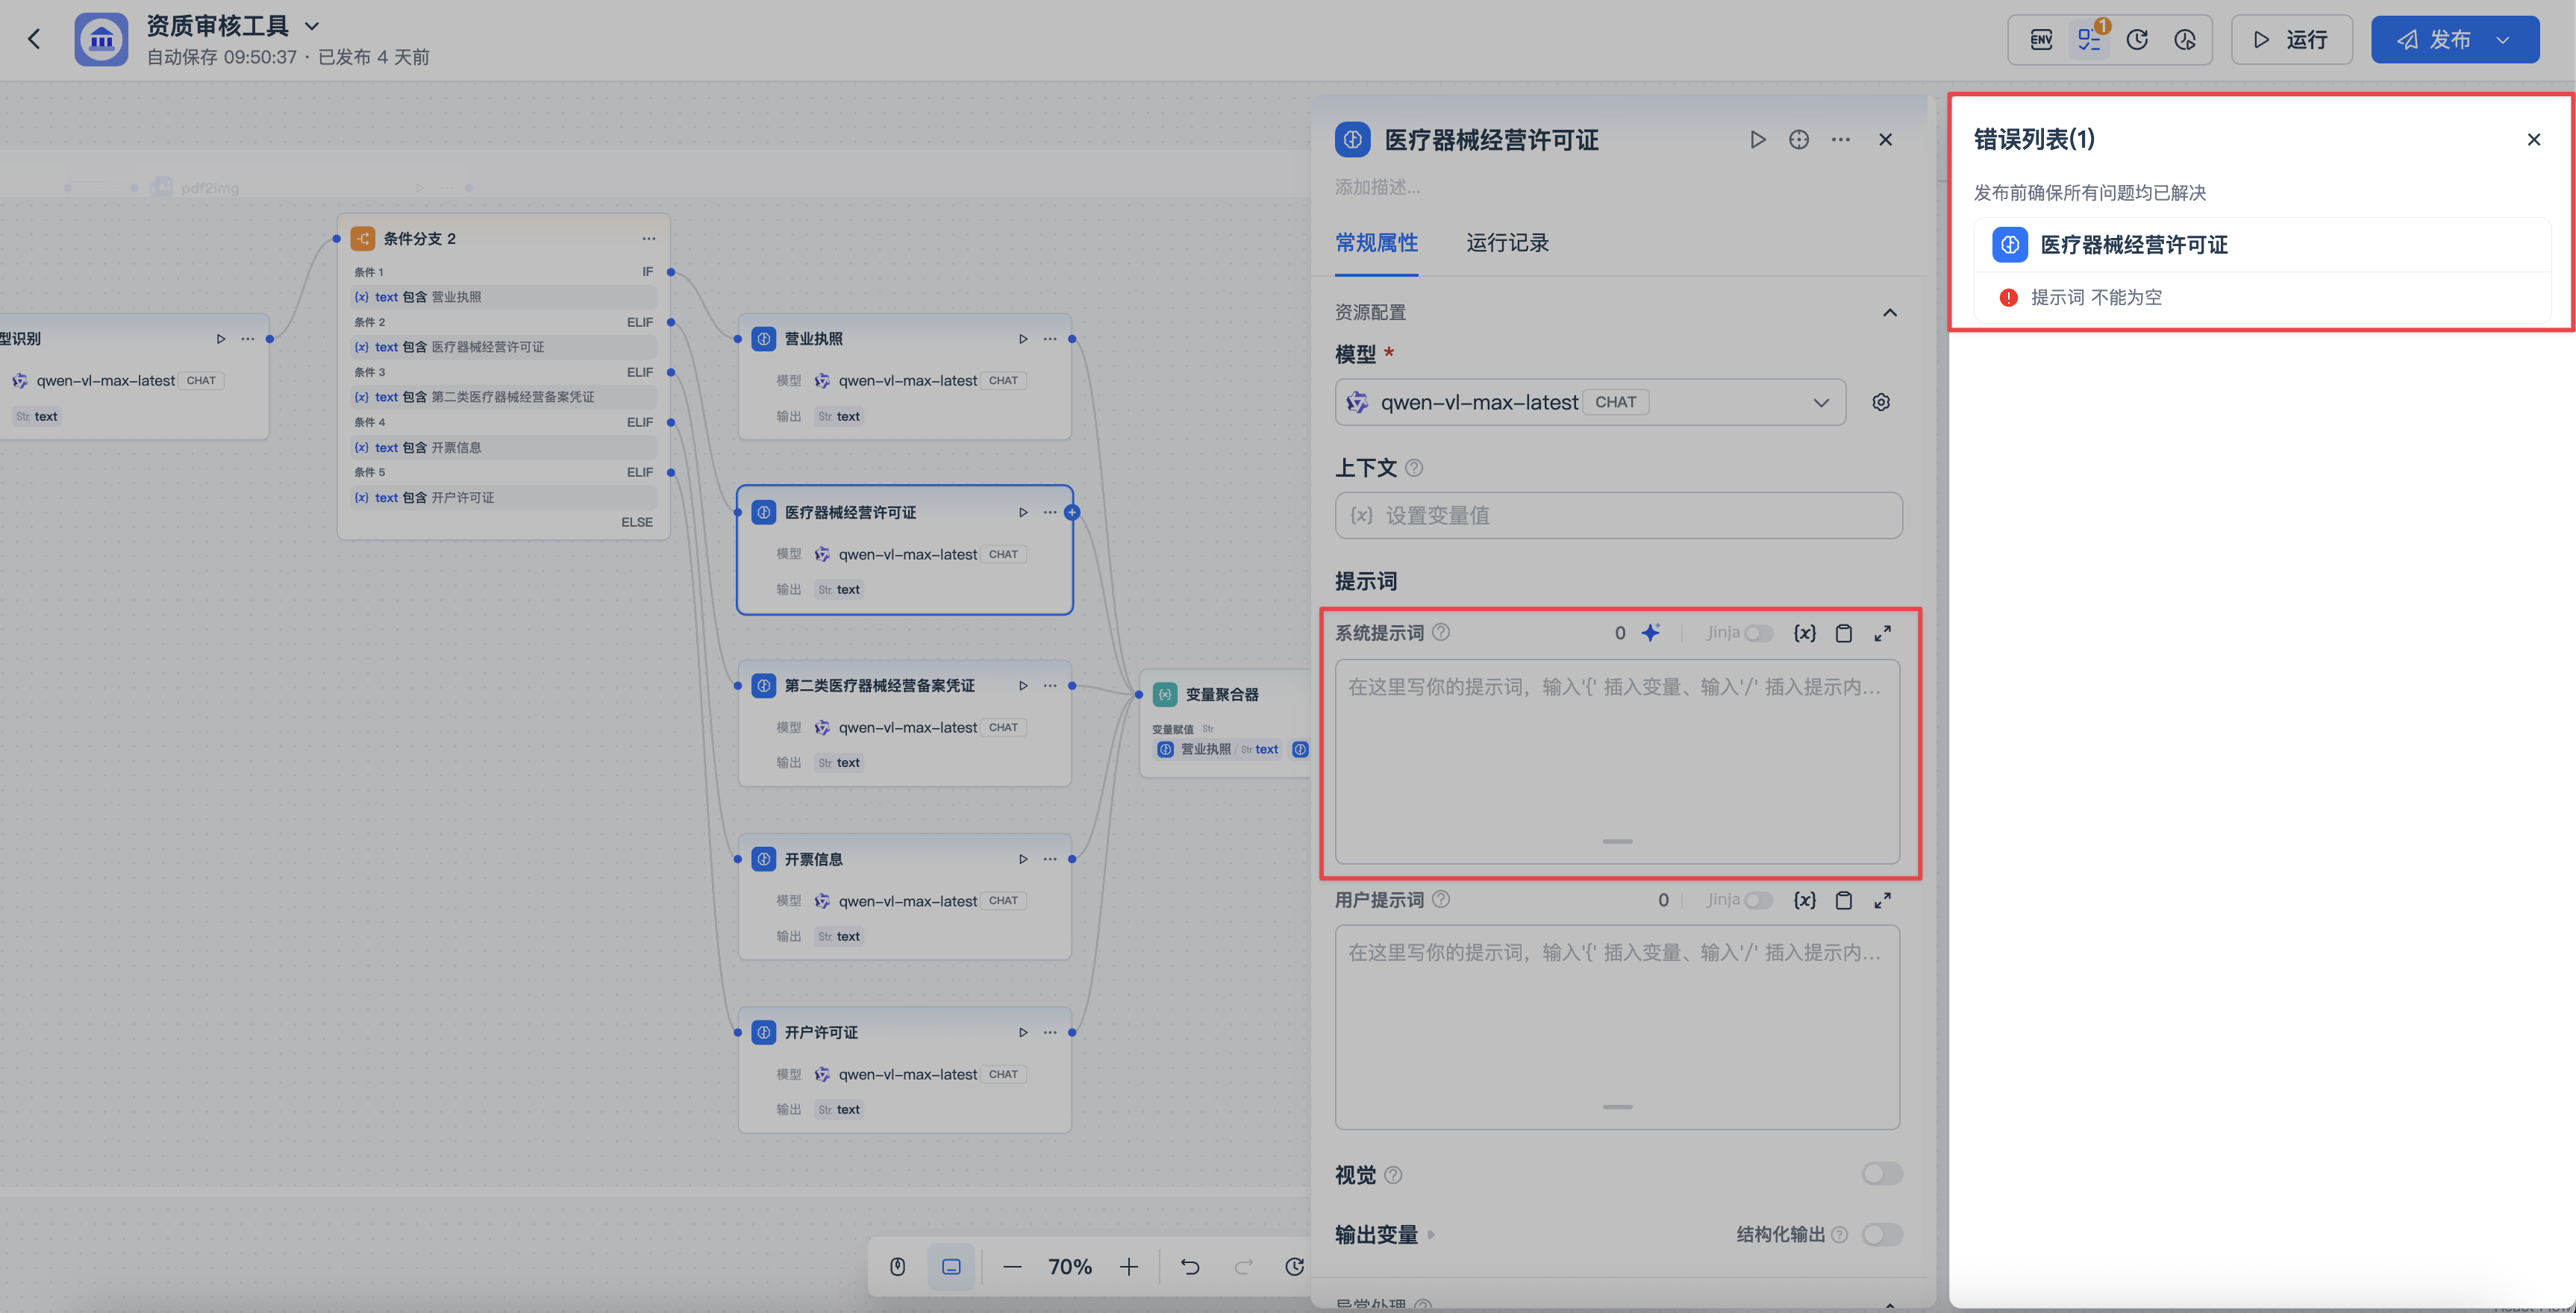Open the checklist errors icon

2089,40
